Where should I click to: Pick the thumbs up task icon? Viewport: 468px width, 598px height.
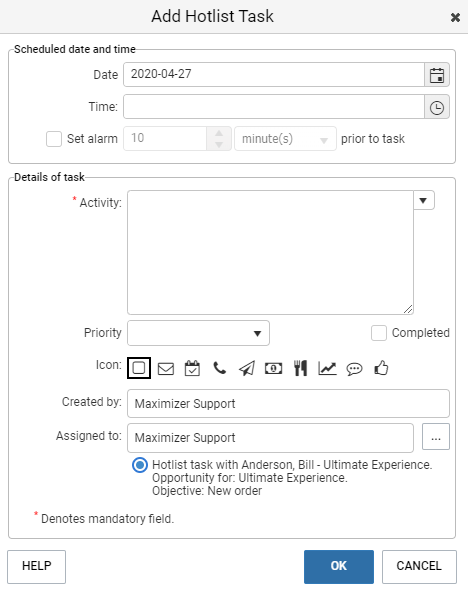tap(381, 368)
